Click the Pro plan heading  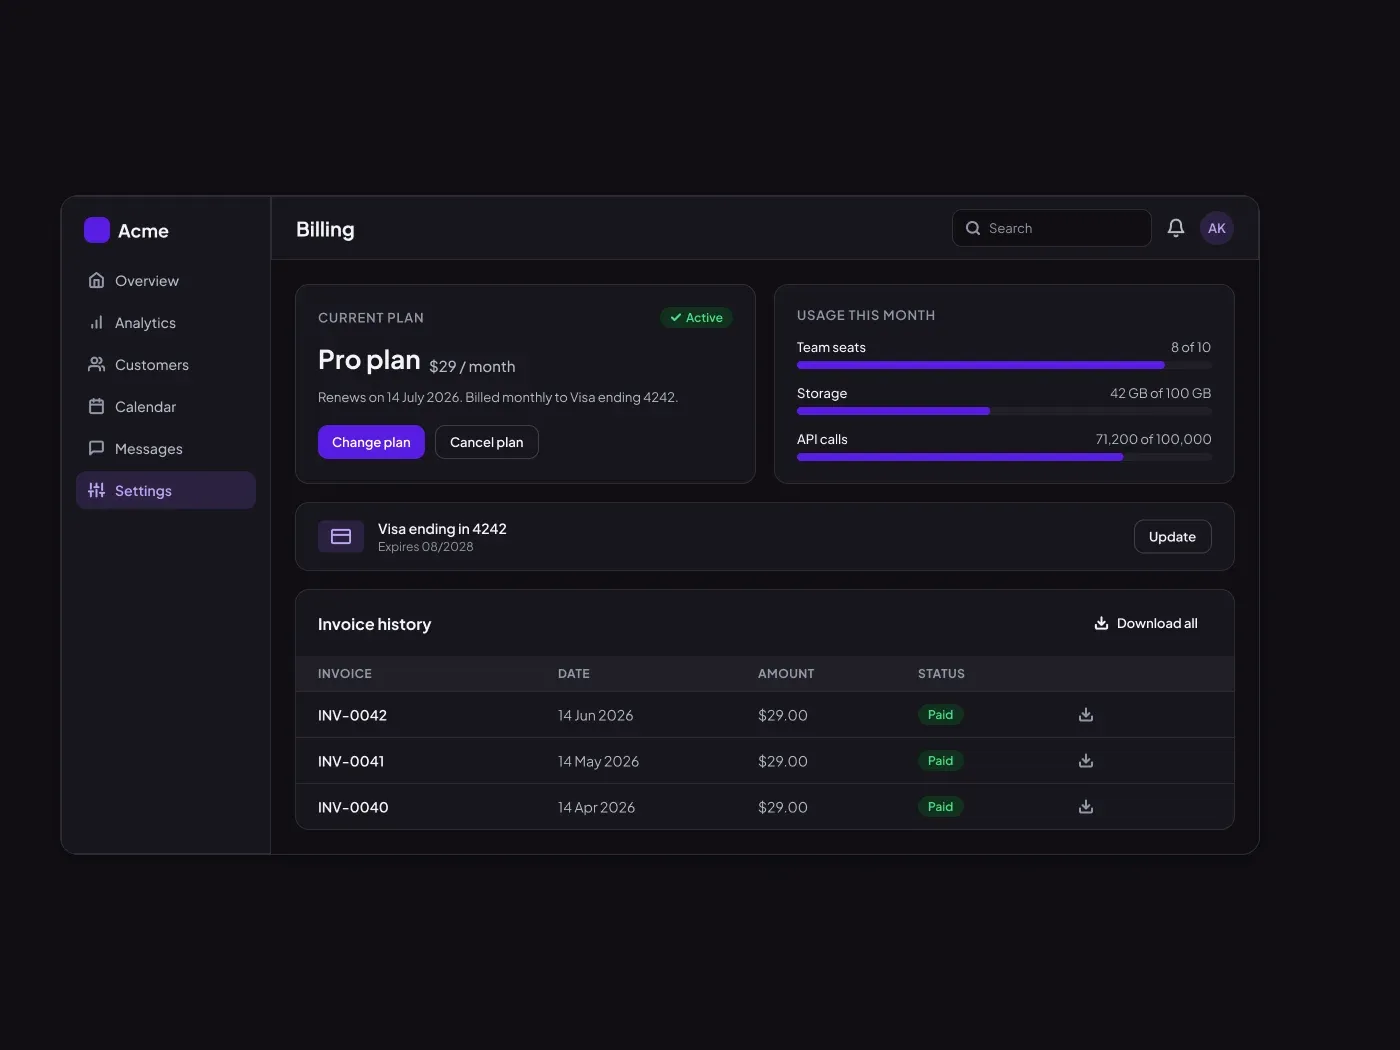click(x=369, y=360)
